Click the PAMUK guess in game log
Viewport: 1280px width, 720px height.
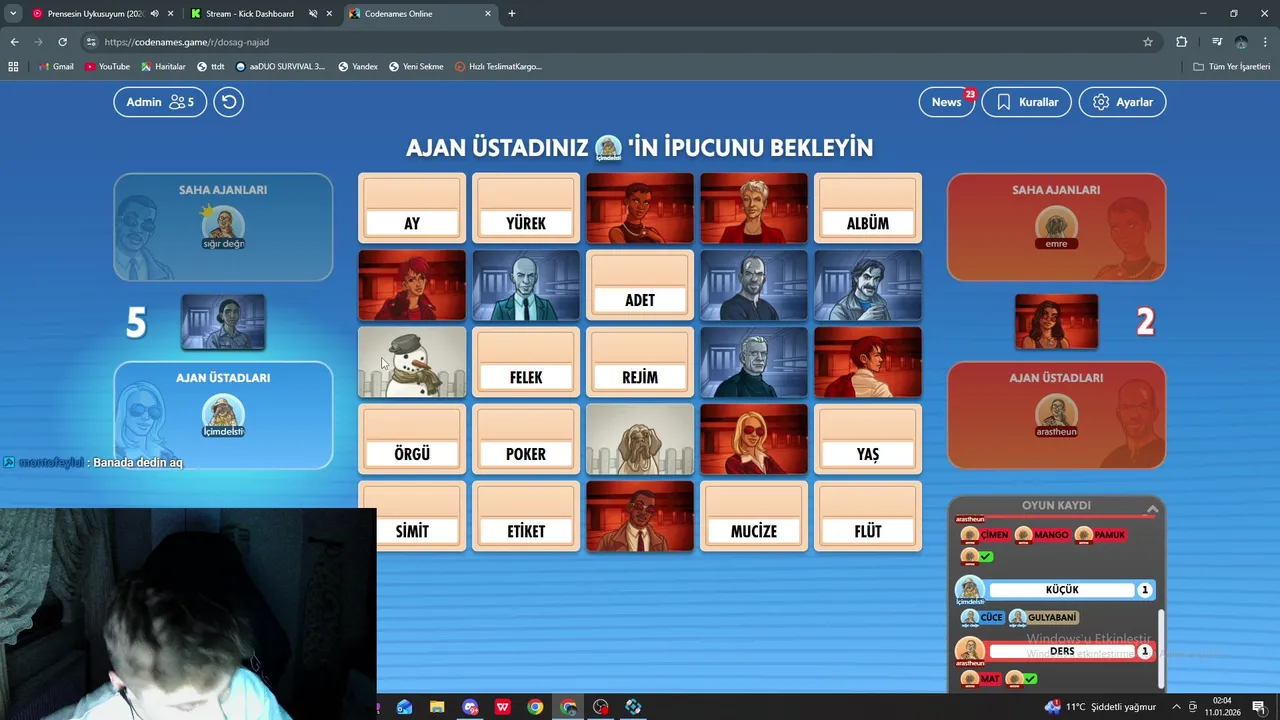(x=1100, y=535)
